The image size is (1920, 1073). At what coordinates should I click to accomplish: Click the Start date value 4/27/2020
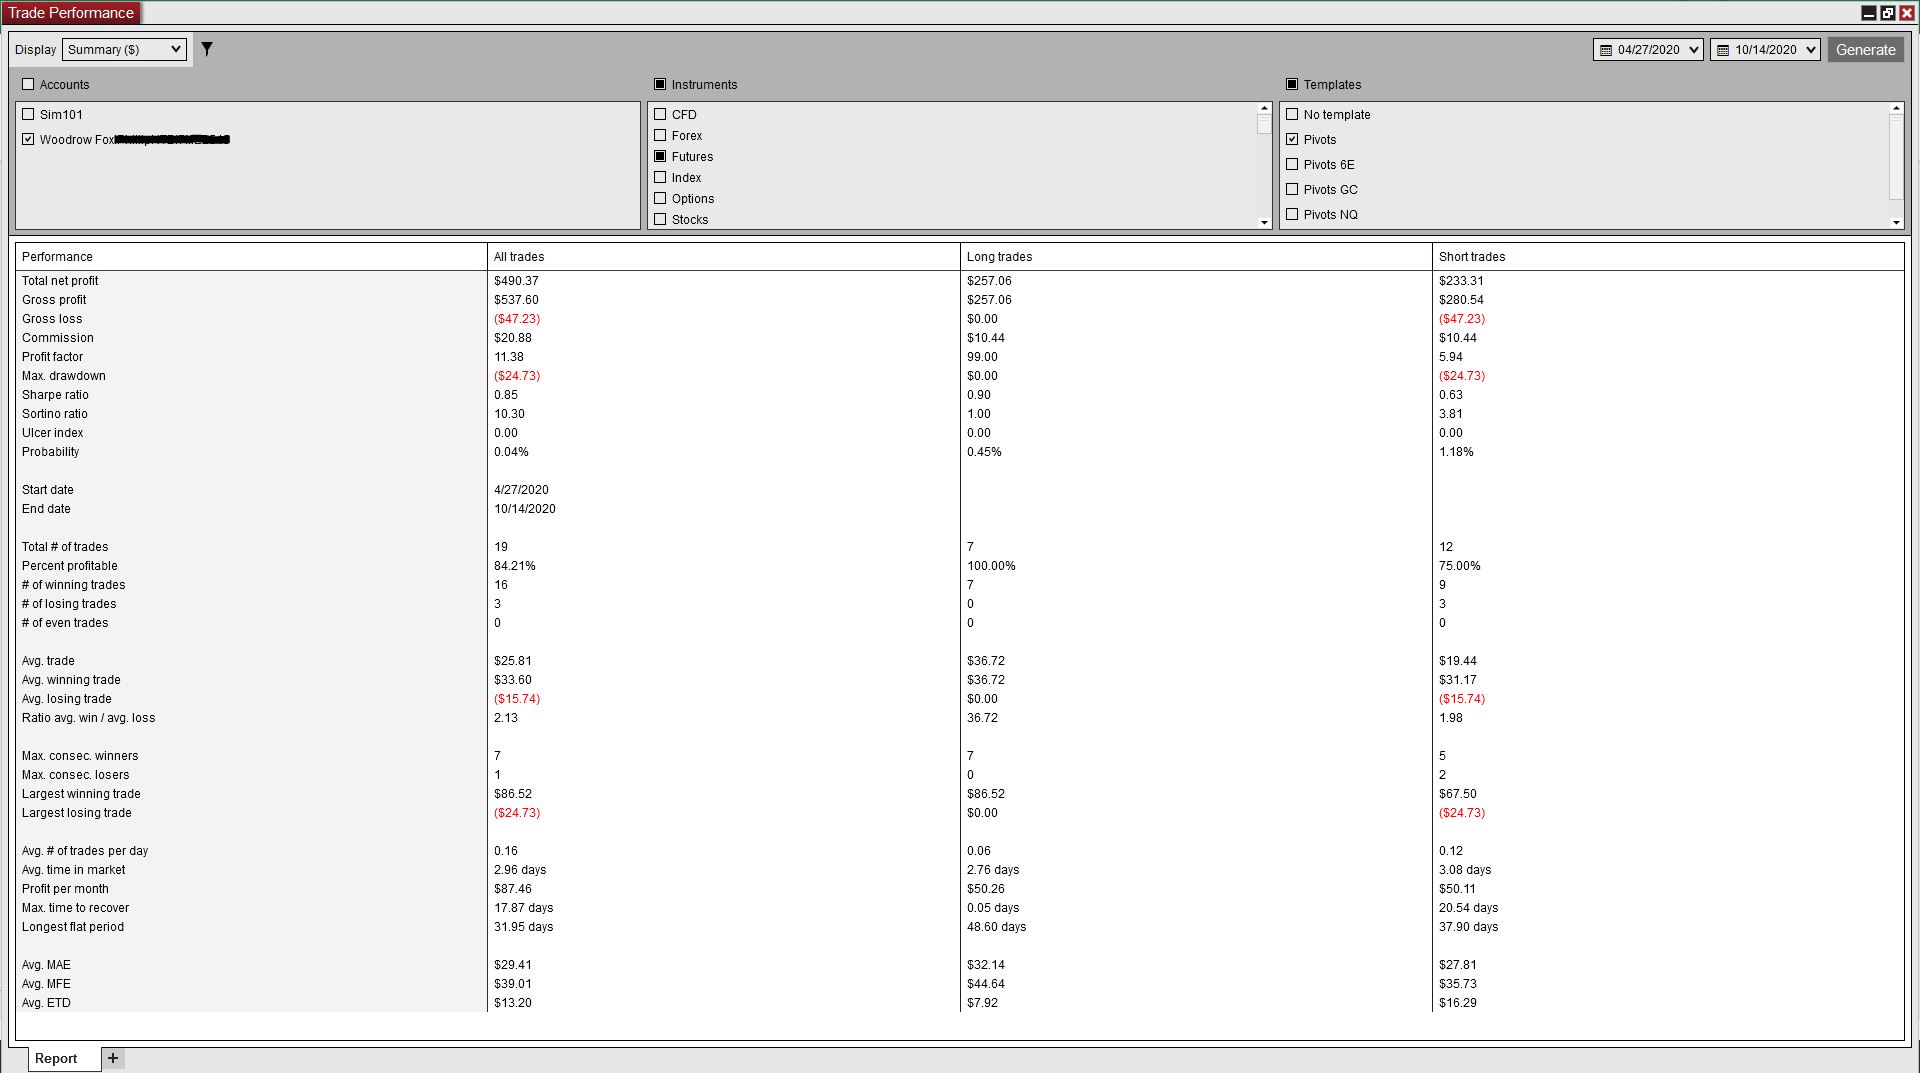(521, 490)
